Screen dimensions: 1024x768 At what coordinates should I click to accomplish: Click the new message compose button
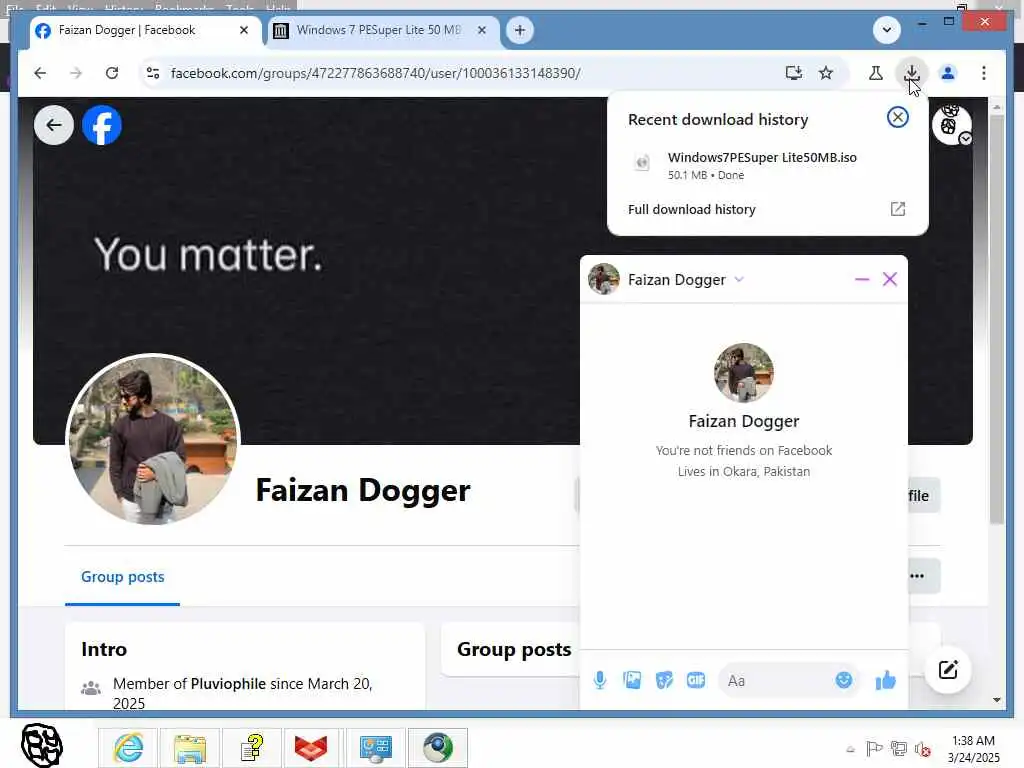[948, 669]
